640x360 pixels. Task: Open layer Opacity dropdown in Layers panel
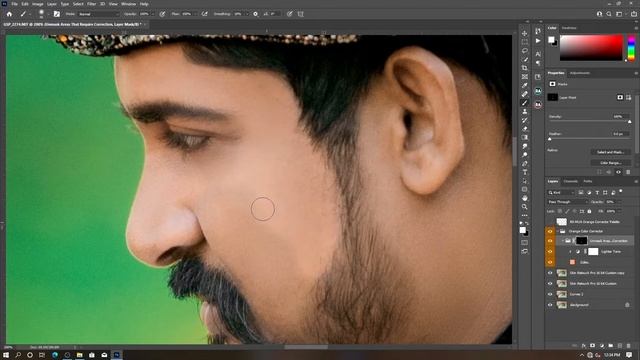tap(619, 202)
